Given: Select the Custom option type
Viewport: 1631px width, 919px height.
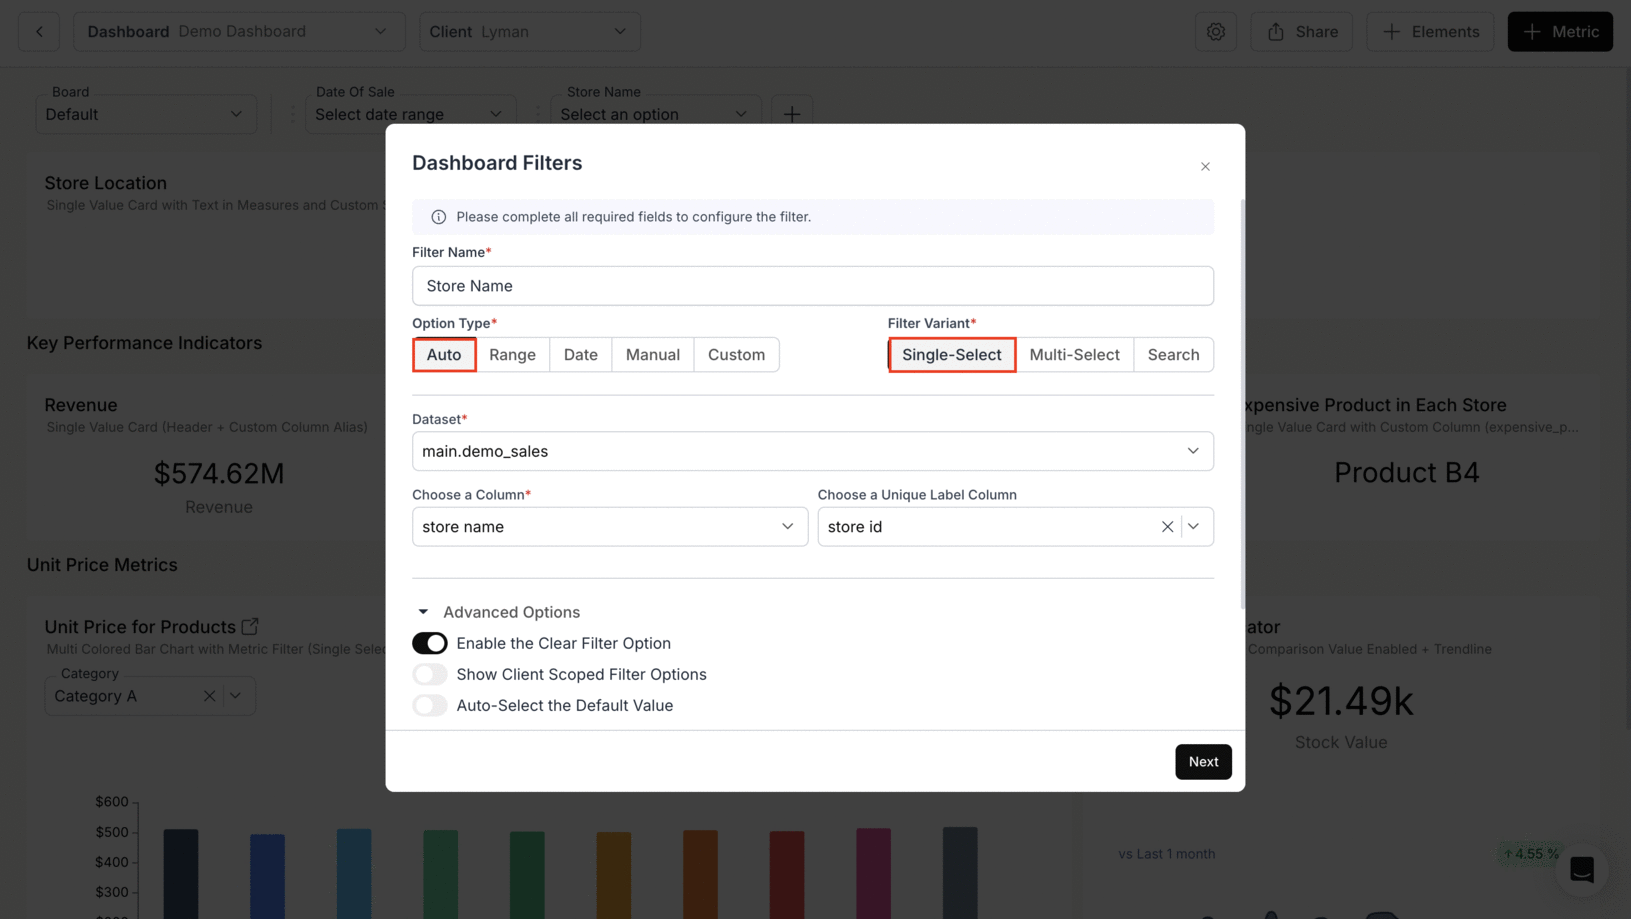Looking at the screenshot, I should pos(736,355).
